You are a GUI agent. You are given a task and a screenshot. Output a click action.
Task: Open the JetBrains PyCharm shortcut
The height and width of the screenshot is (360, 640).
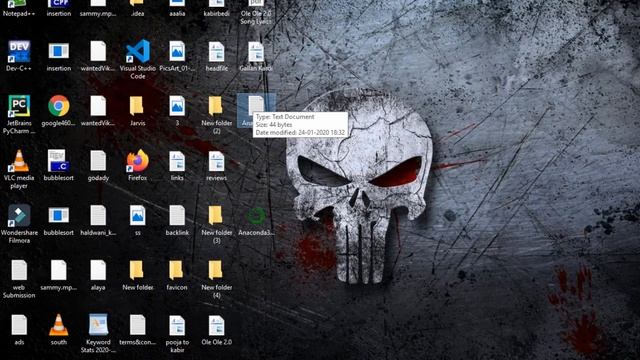click(x=19, y=114)
